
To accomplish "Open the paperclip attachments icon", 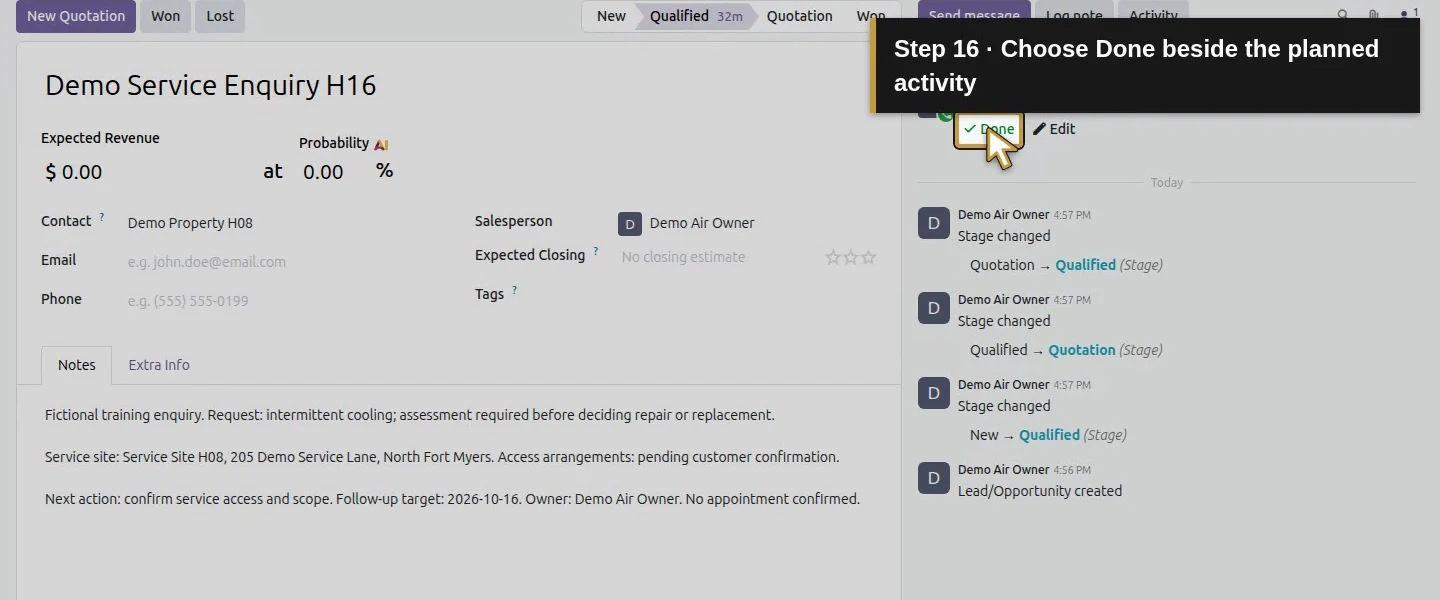I will [1374, 15].
